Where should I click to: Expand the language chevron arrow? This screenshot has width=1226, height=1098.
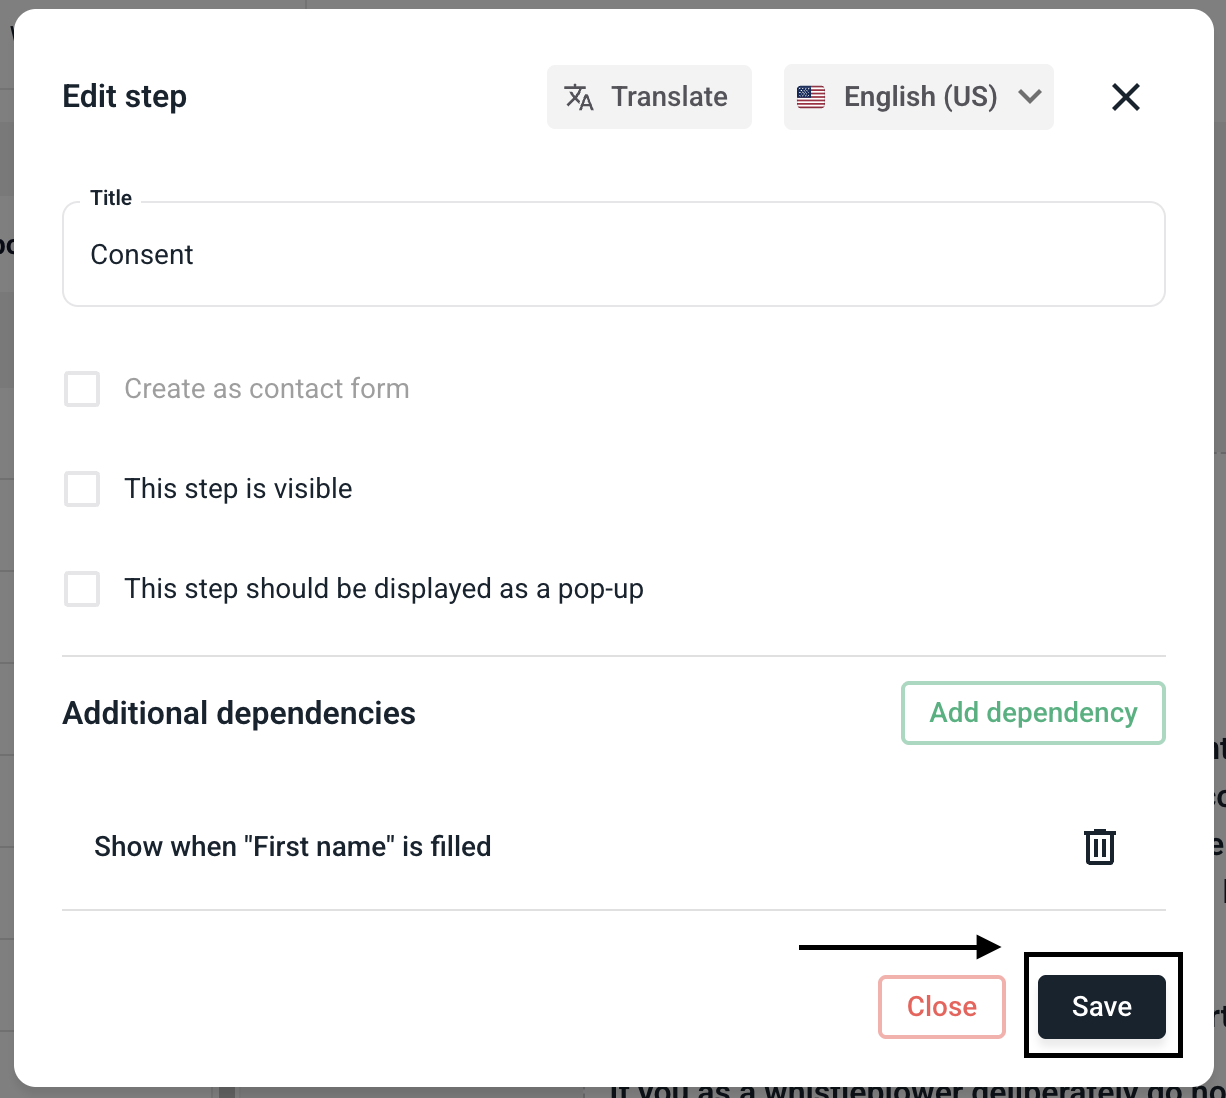click(1030, 97)
